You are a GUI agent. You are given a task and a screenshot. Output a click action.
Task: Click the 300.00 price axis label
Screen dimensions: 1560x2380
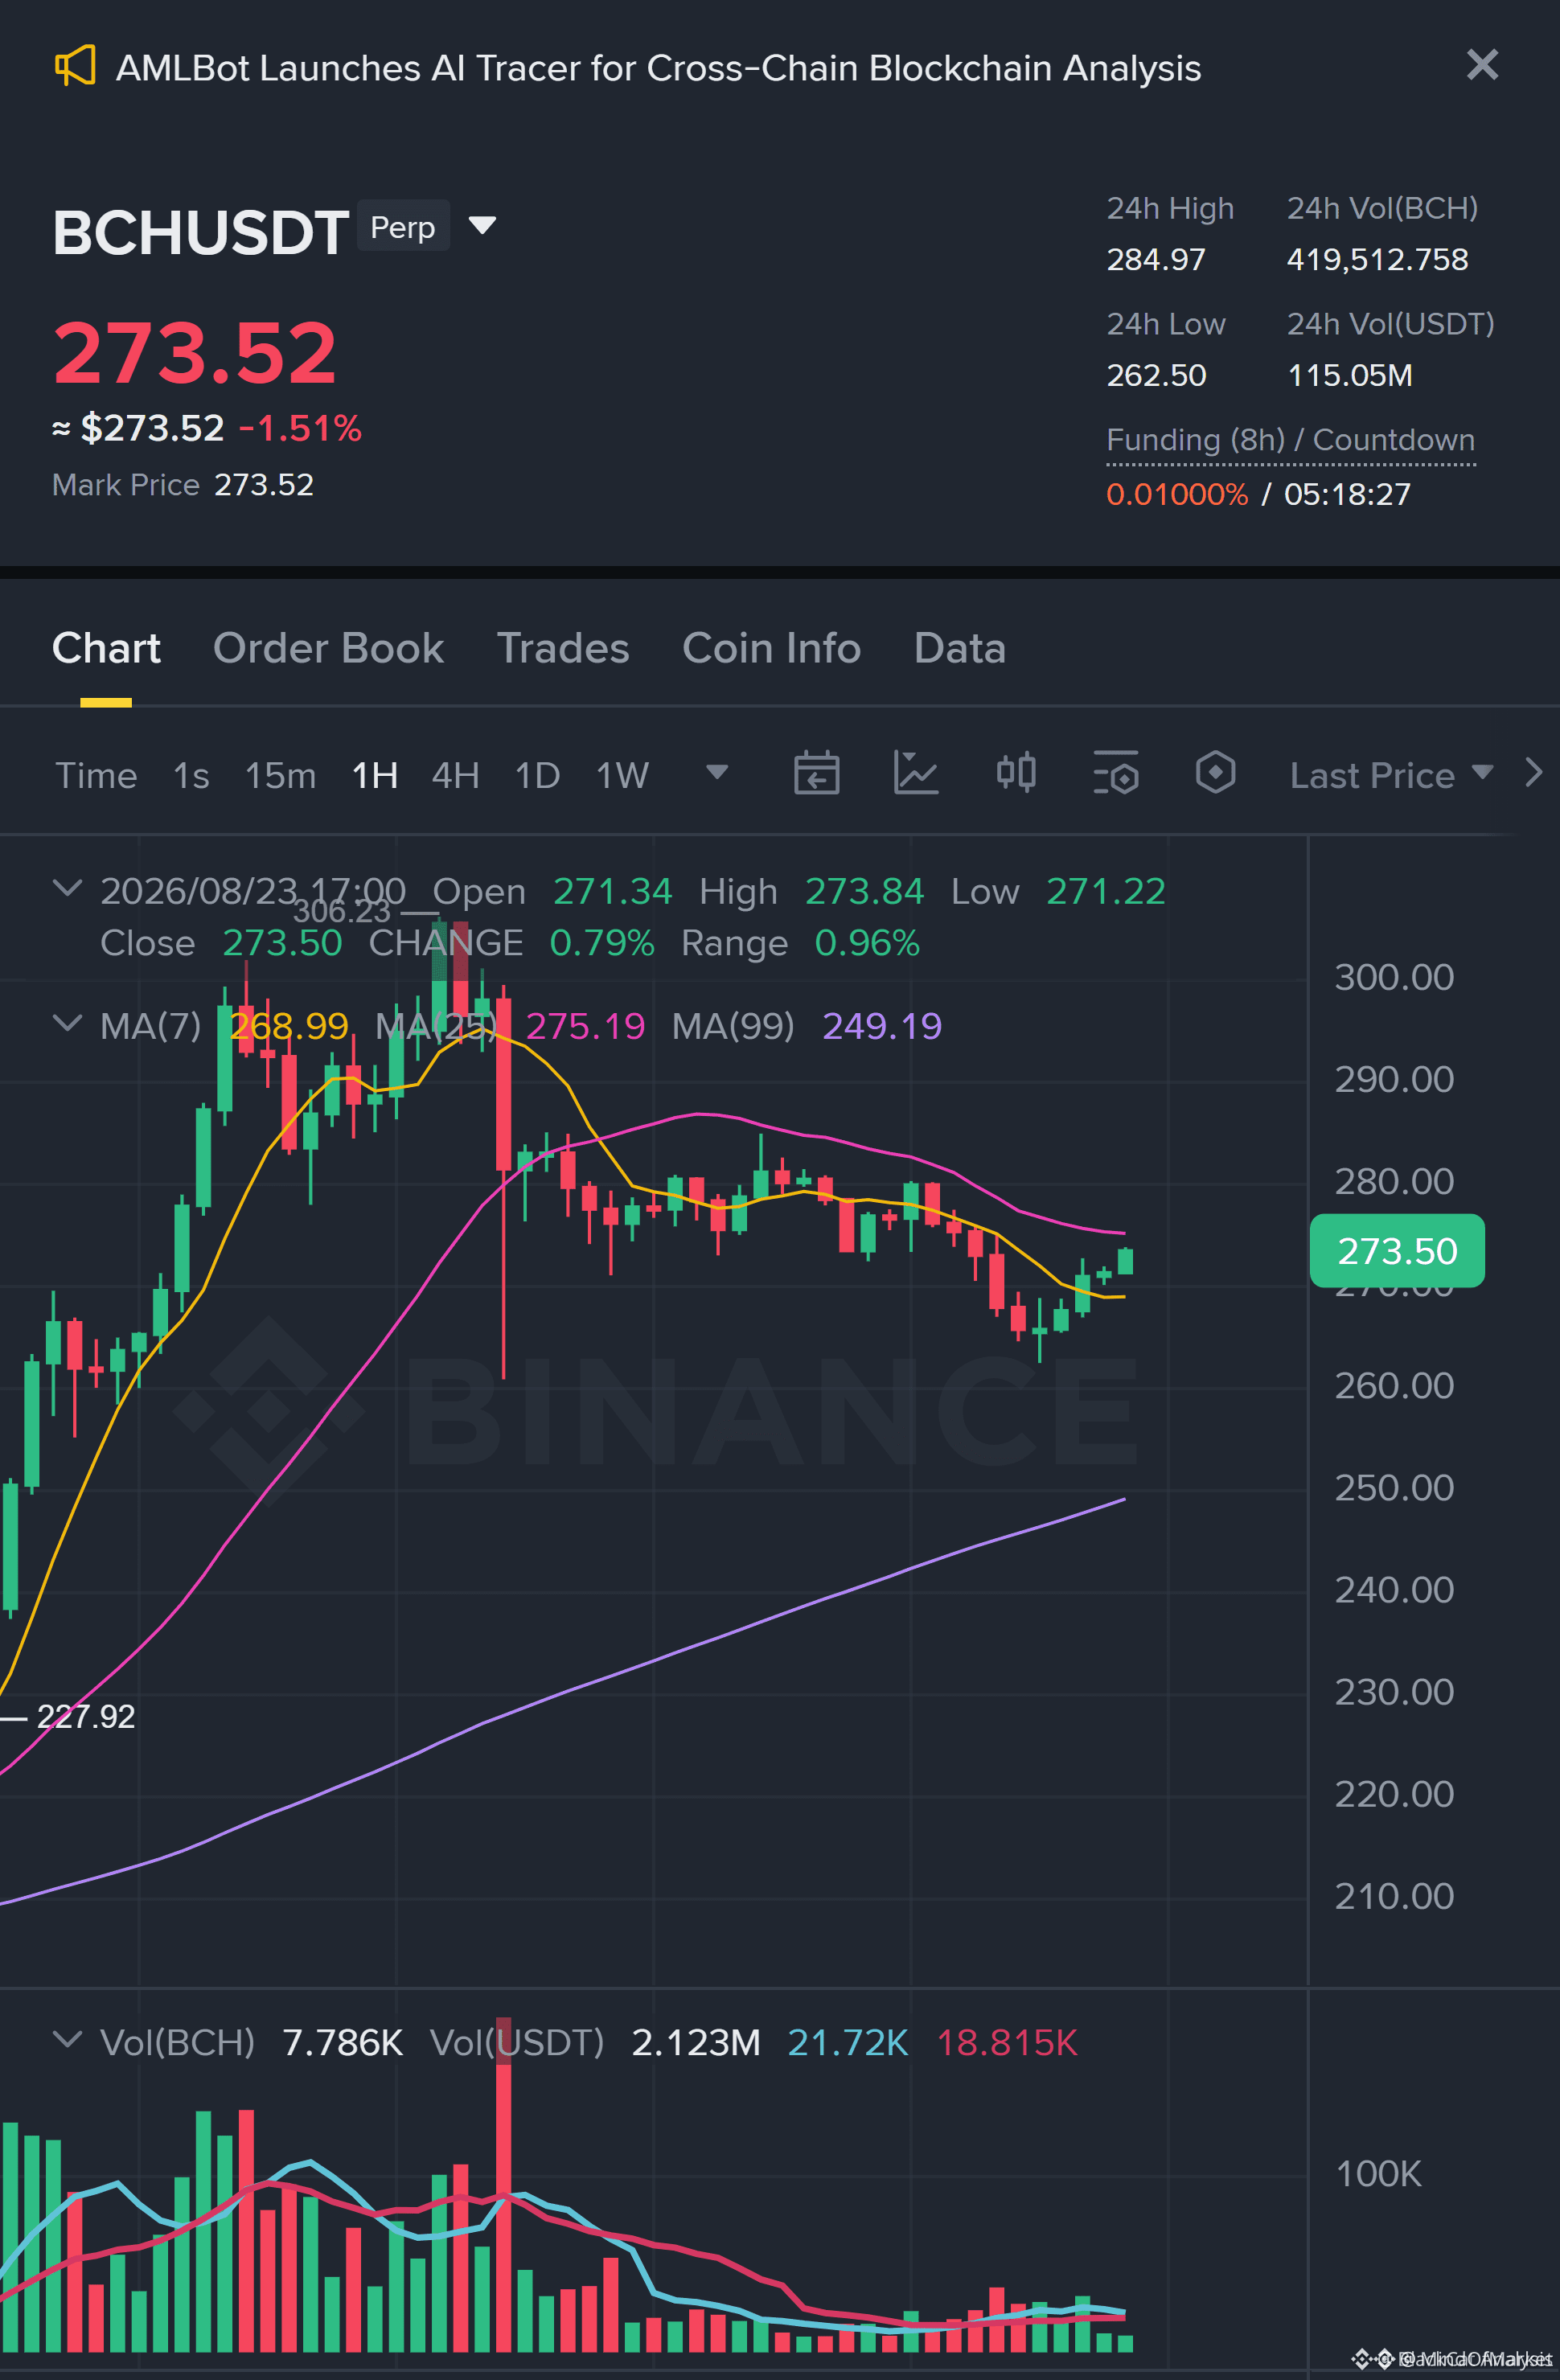[1394, 977]
